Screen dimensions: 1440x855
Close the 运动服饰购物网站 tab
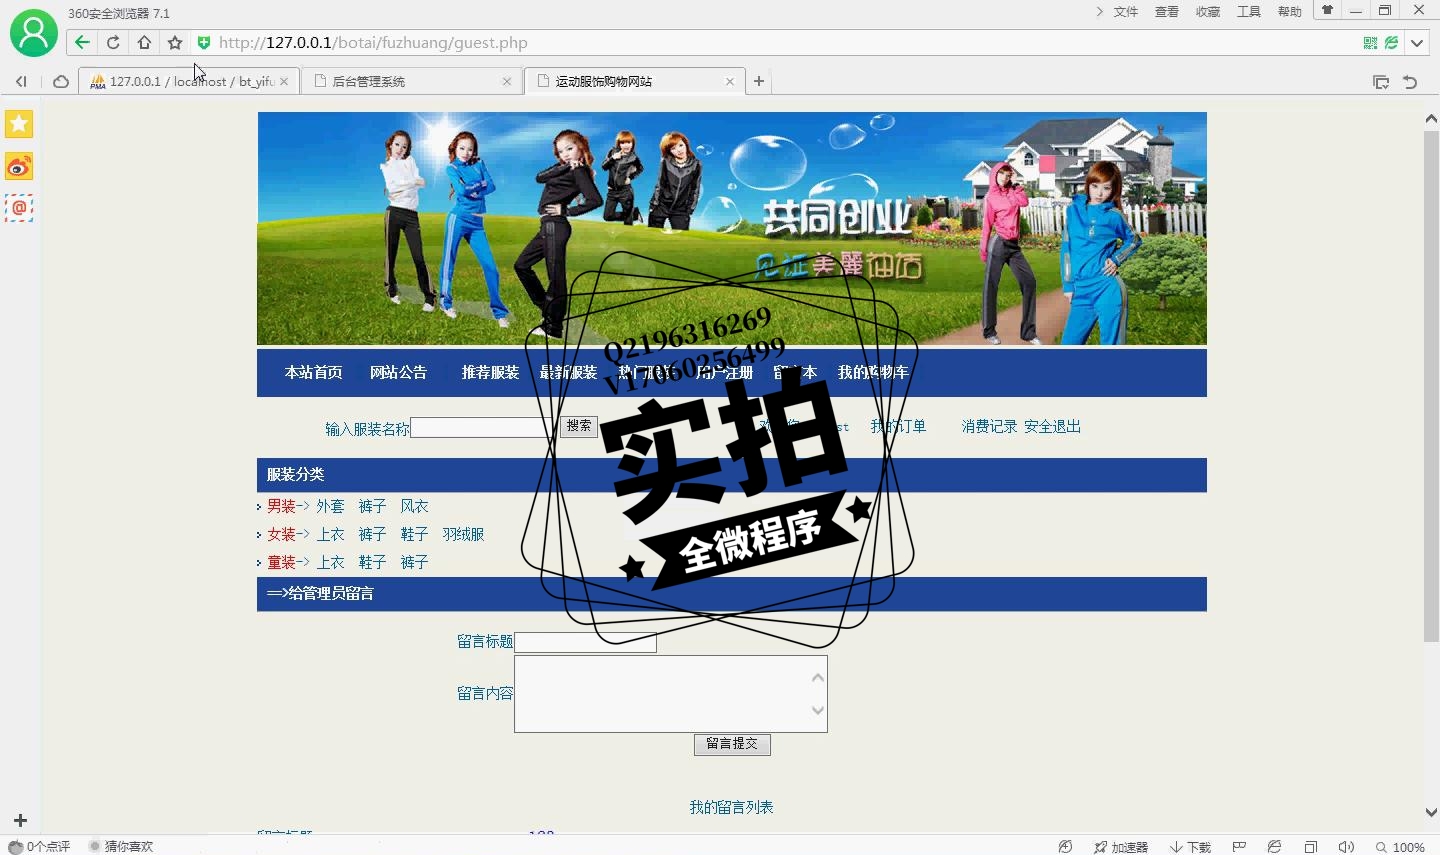pyautogui.click(x=730, y=81)
